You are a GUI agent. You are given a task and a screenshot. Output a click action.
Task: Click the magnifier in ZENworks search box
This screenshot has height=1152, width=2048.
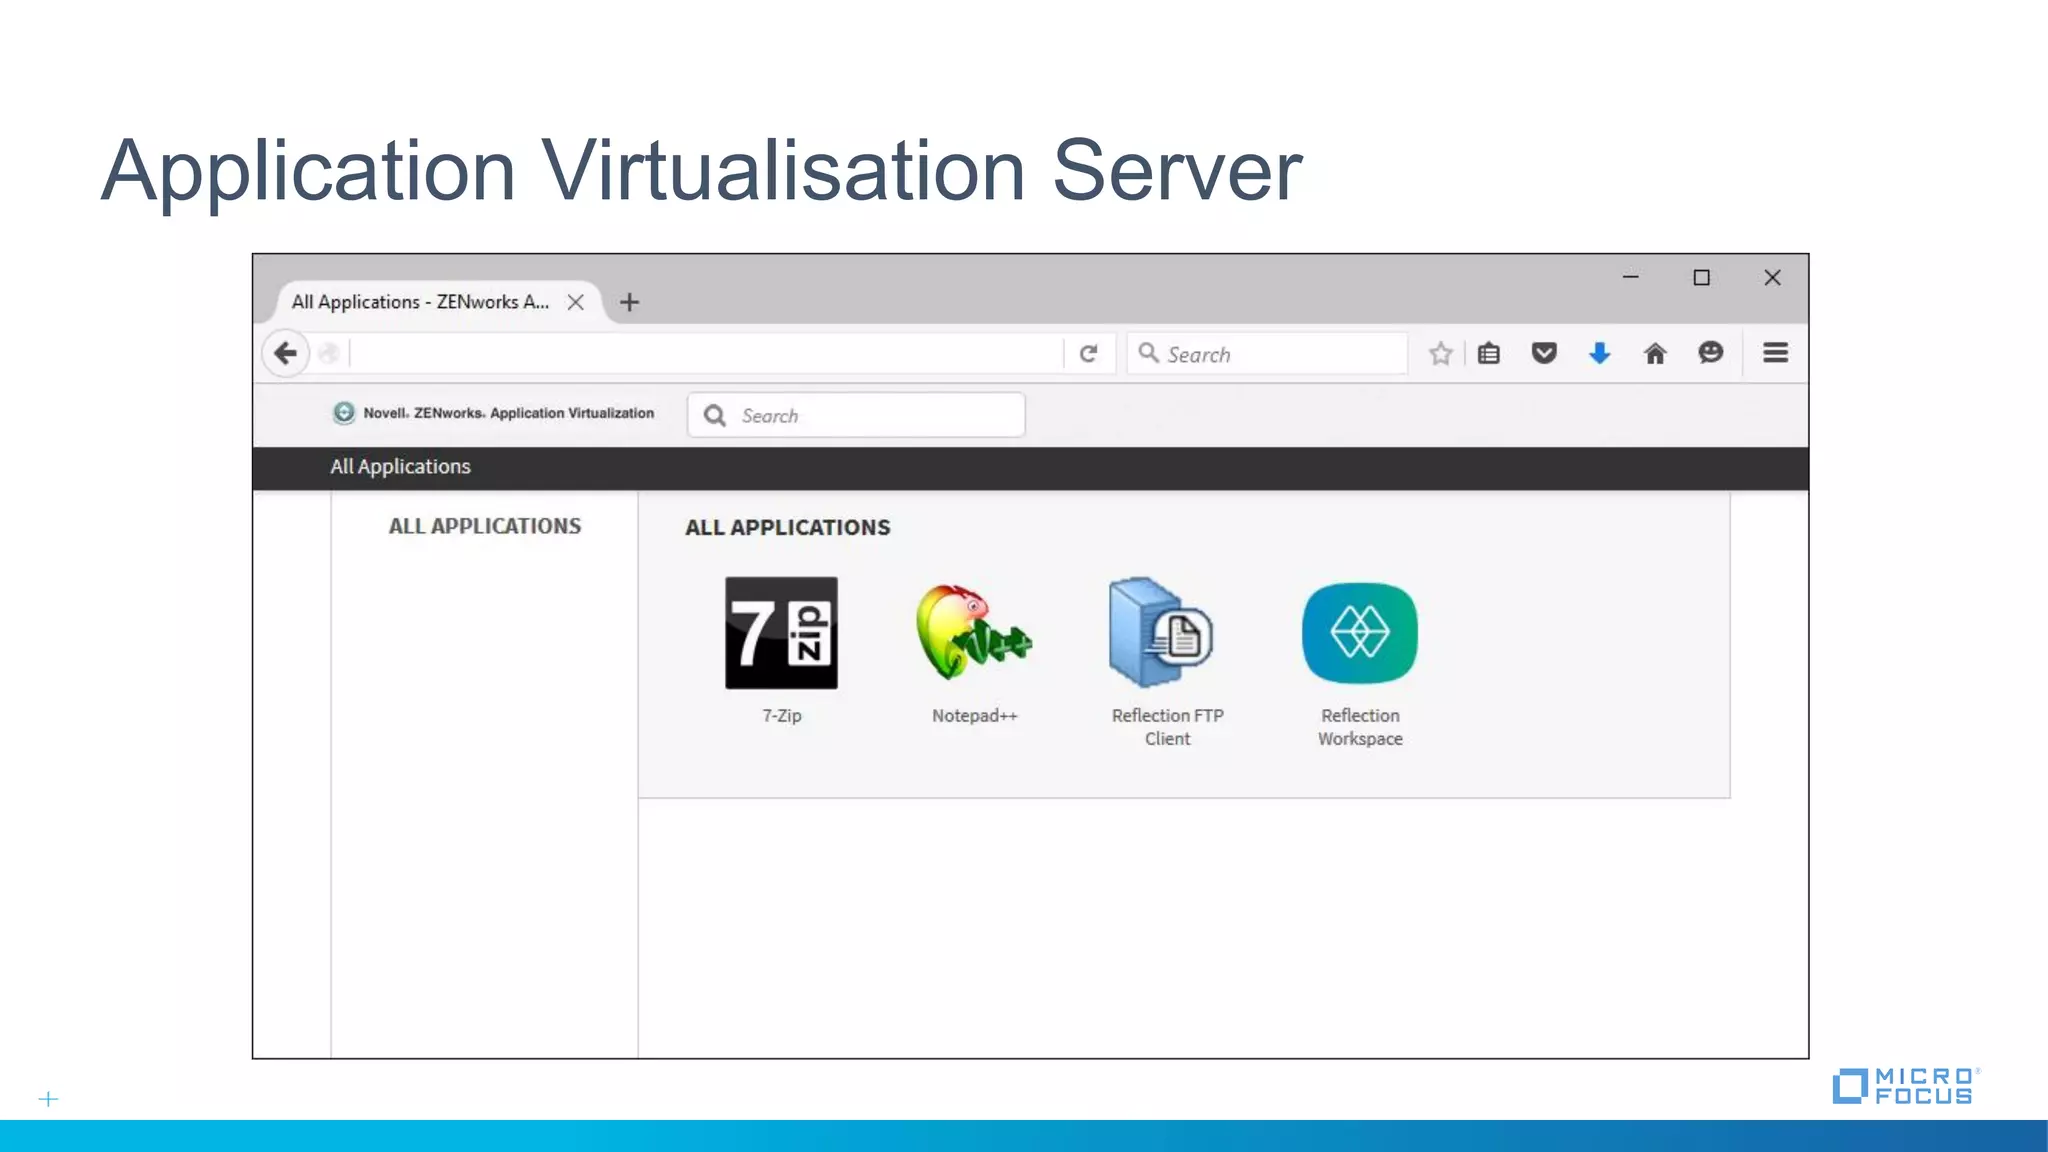(x=714, y=415)
